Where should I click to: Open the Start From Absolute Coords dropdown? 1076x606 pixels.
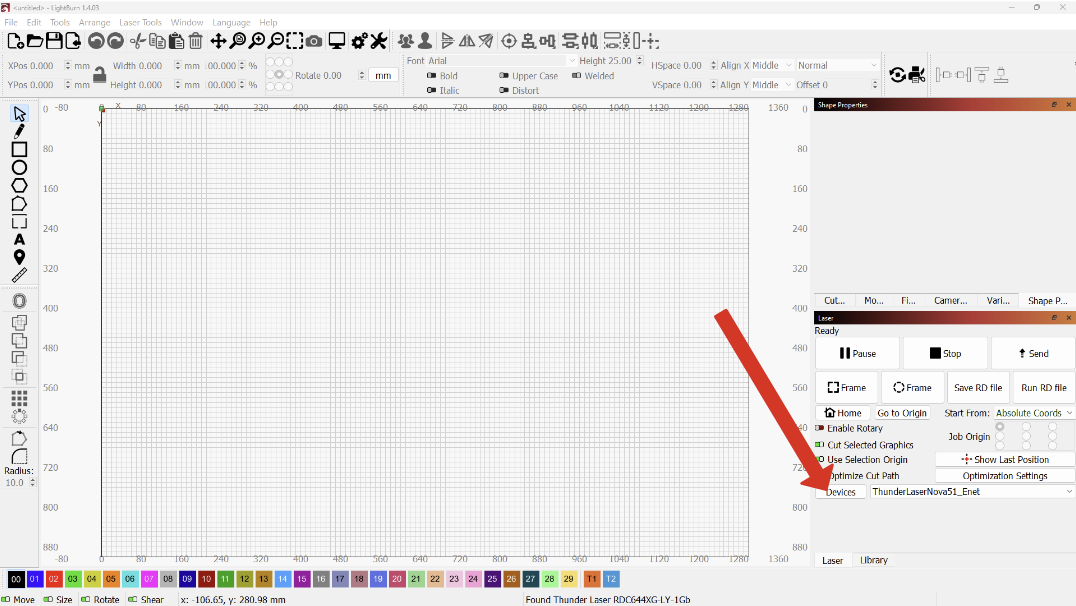[x=1033, y=413]
